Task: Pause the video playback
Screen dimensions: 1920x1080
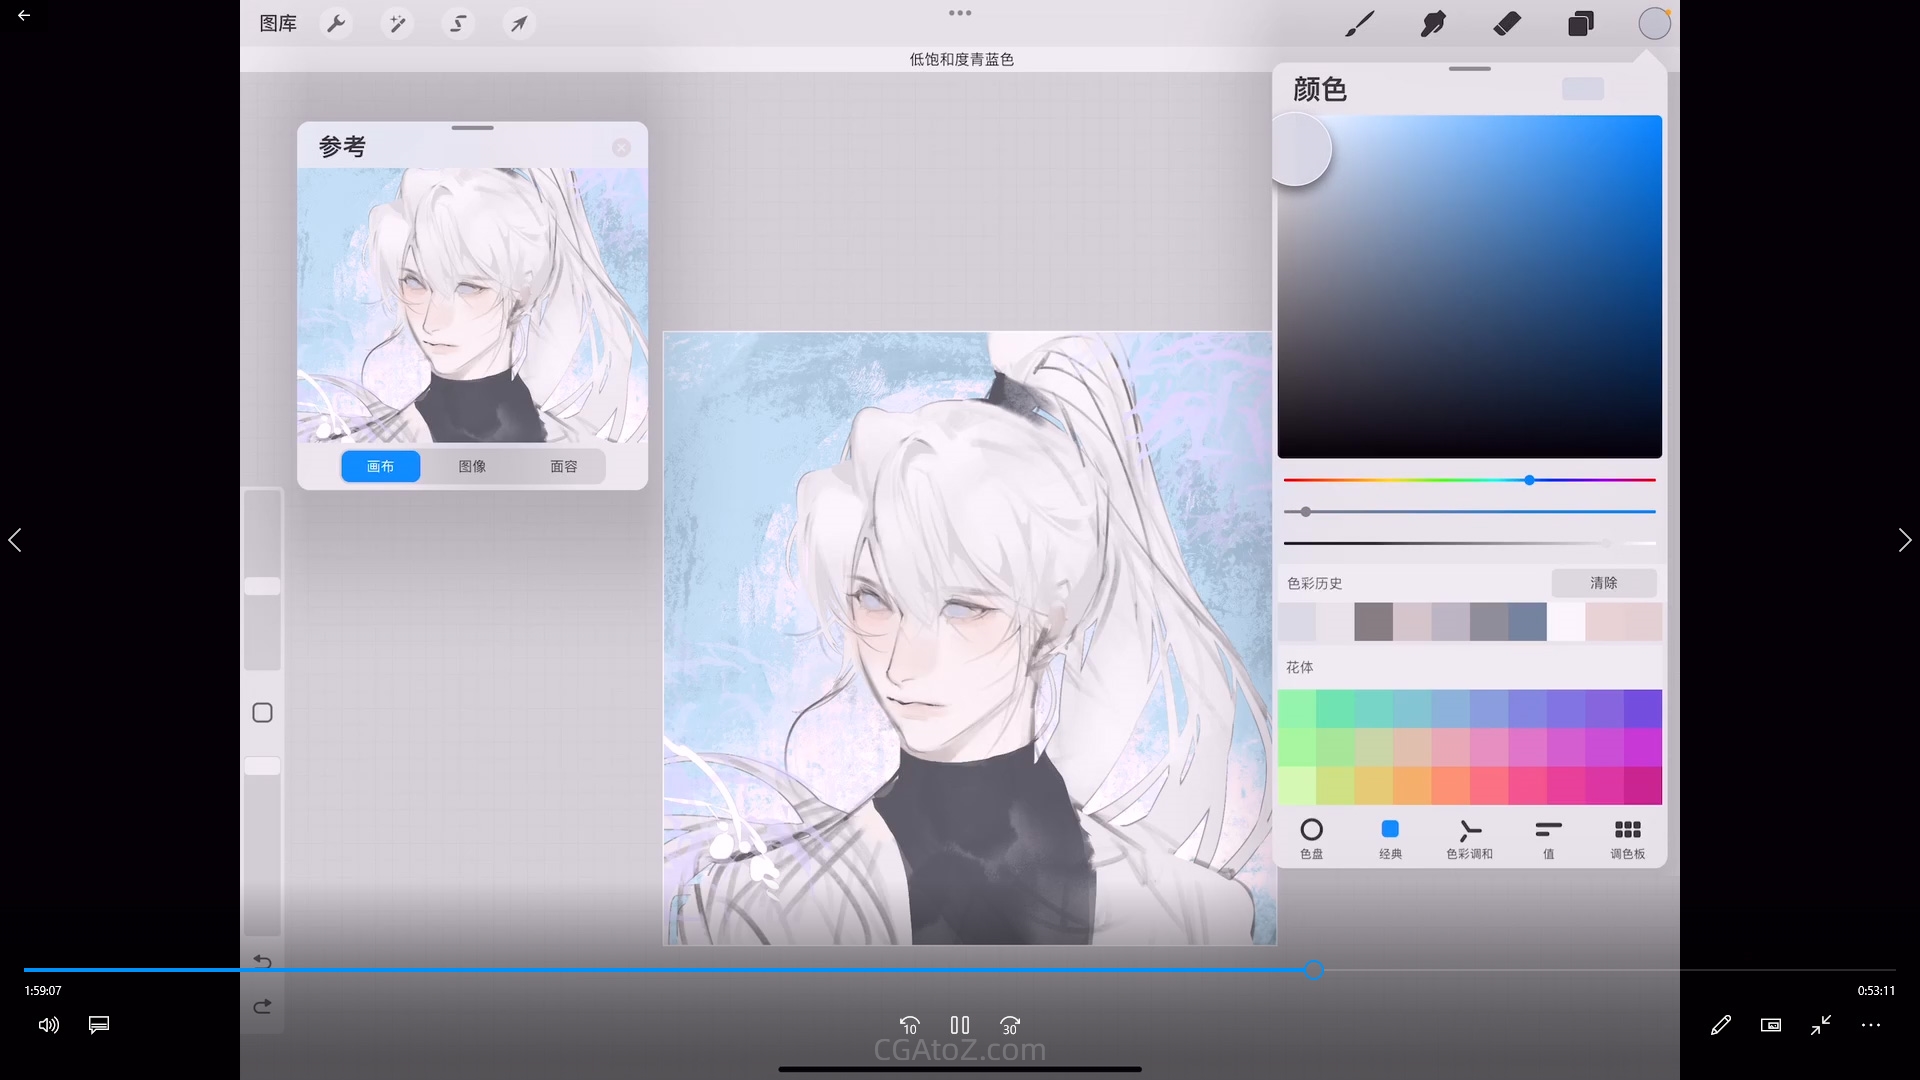Action: tap(959, 1025)
